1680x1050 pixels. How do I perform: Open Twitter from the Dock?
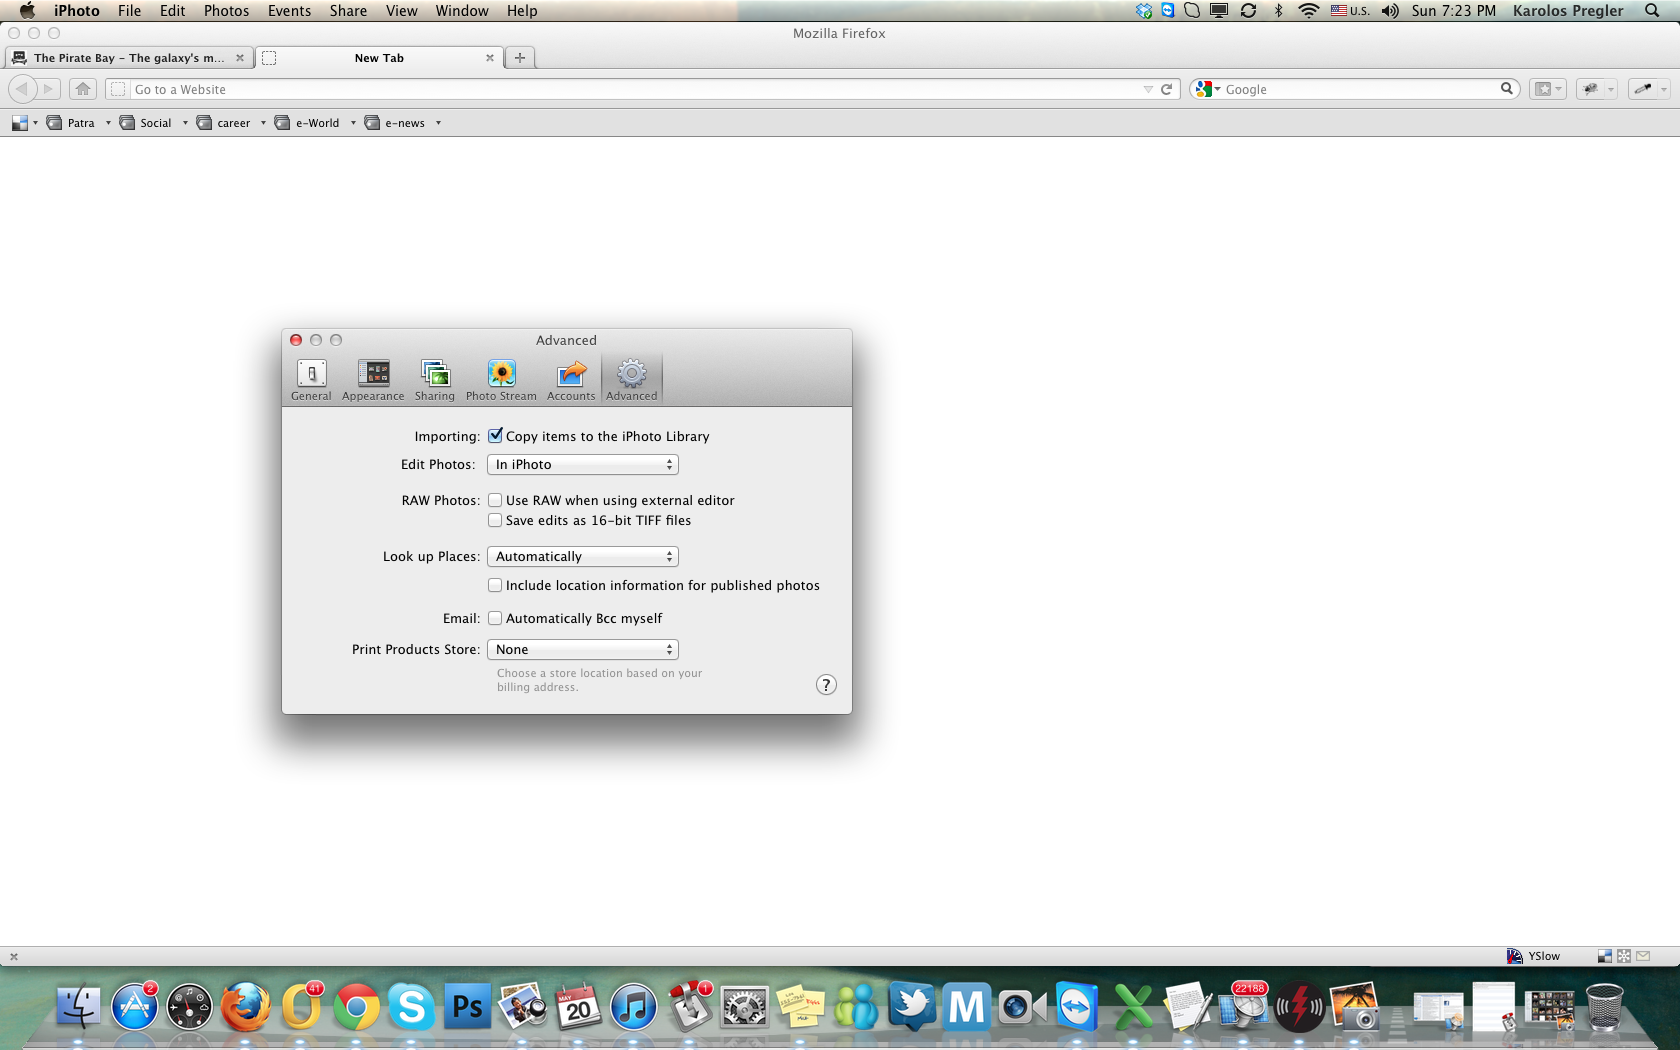point(911,1006)
